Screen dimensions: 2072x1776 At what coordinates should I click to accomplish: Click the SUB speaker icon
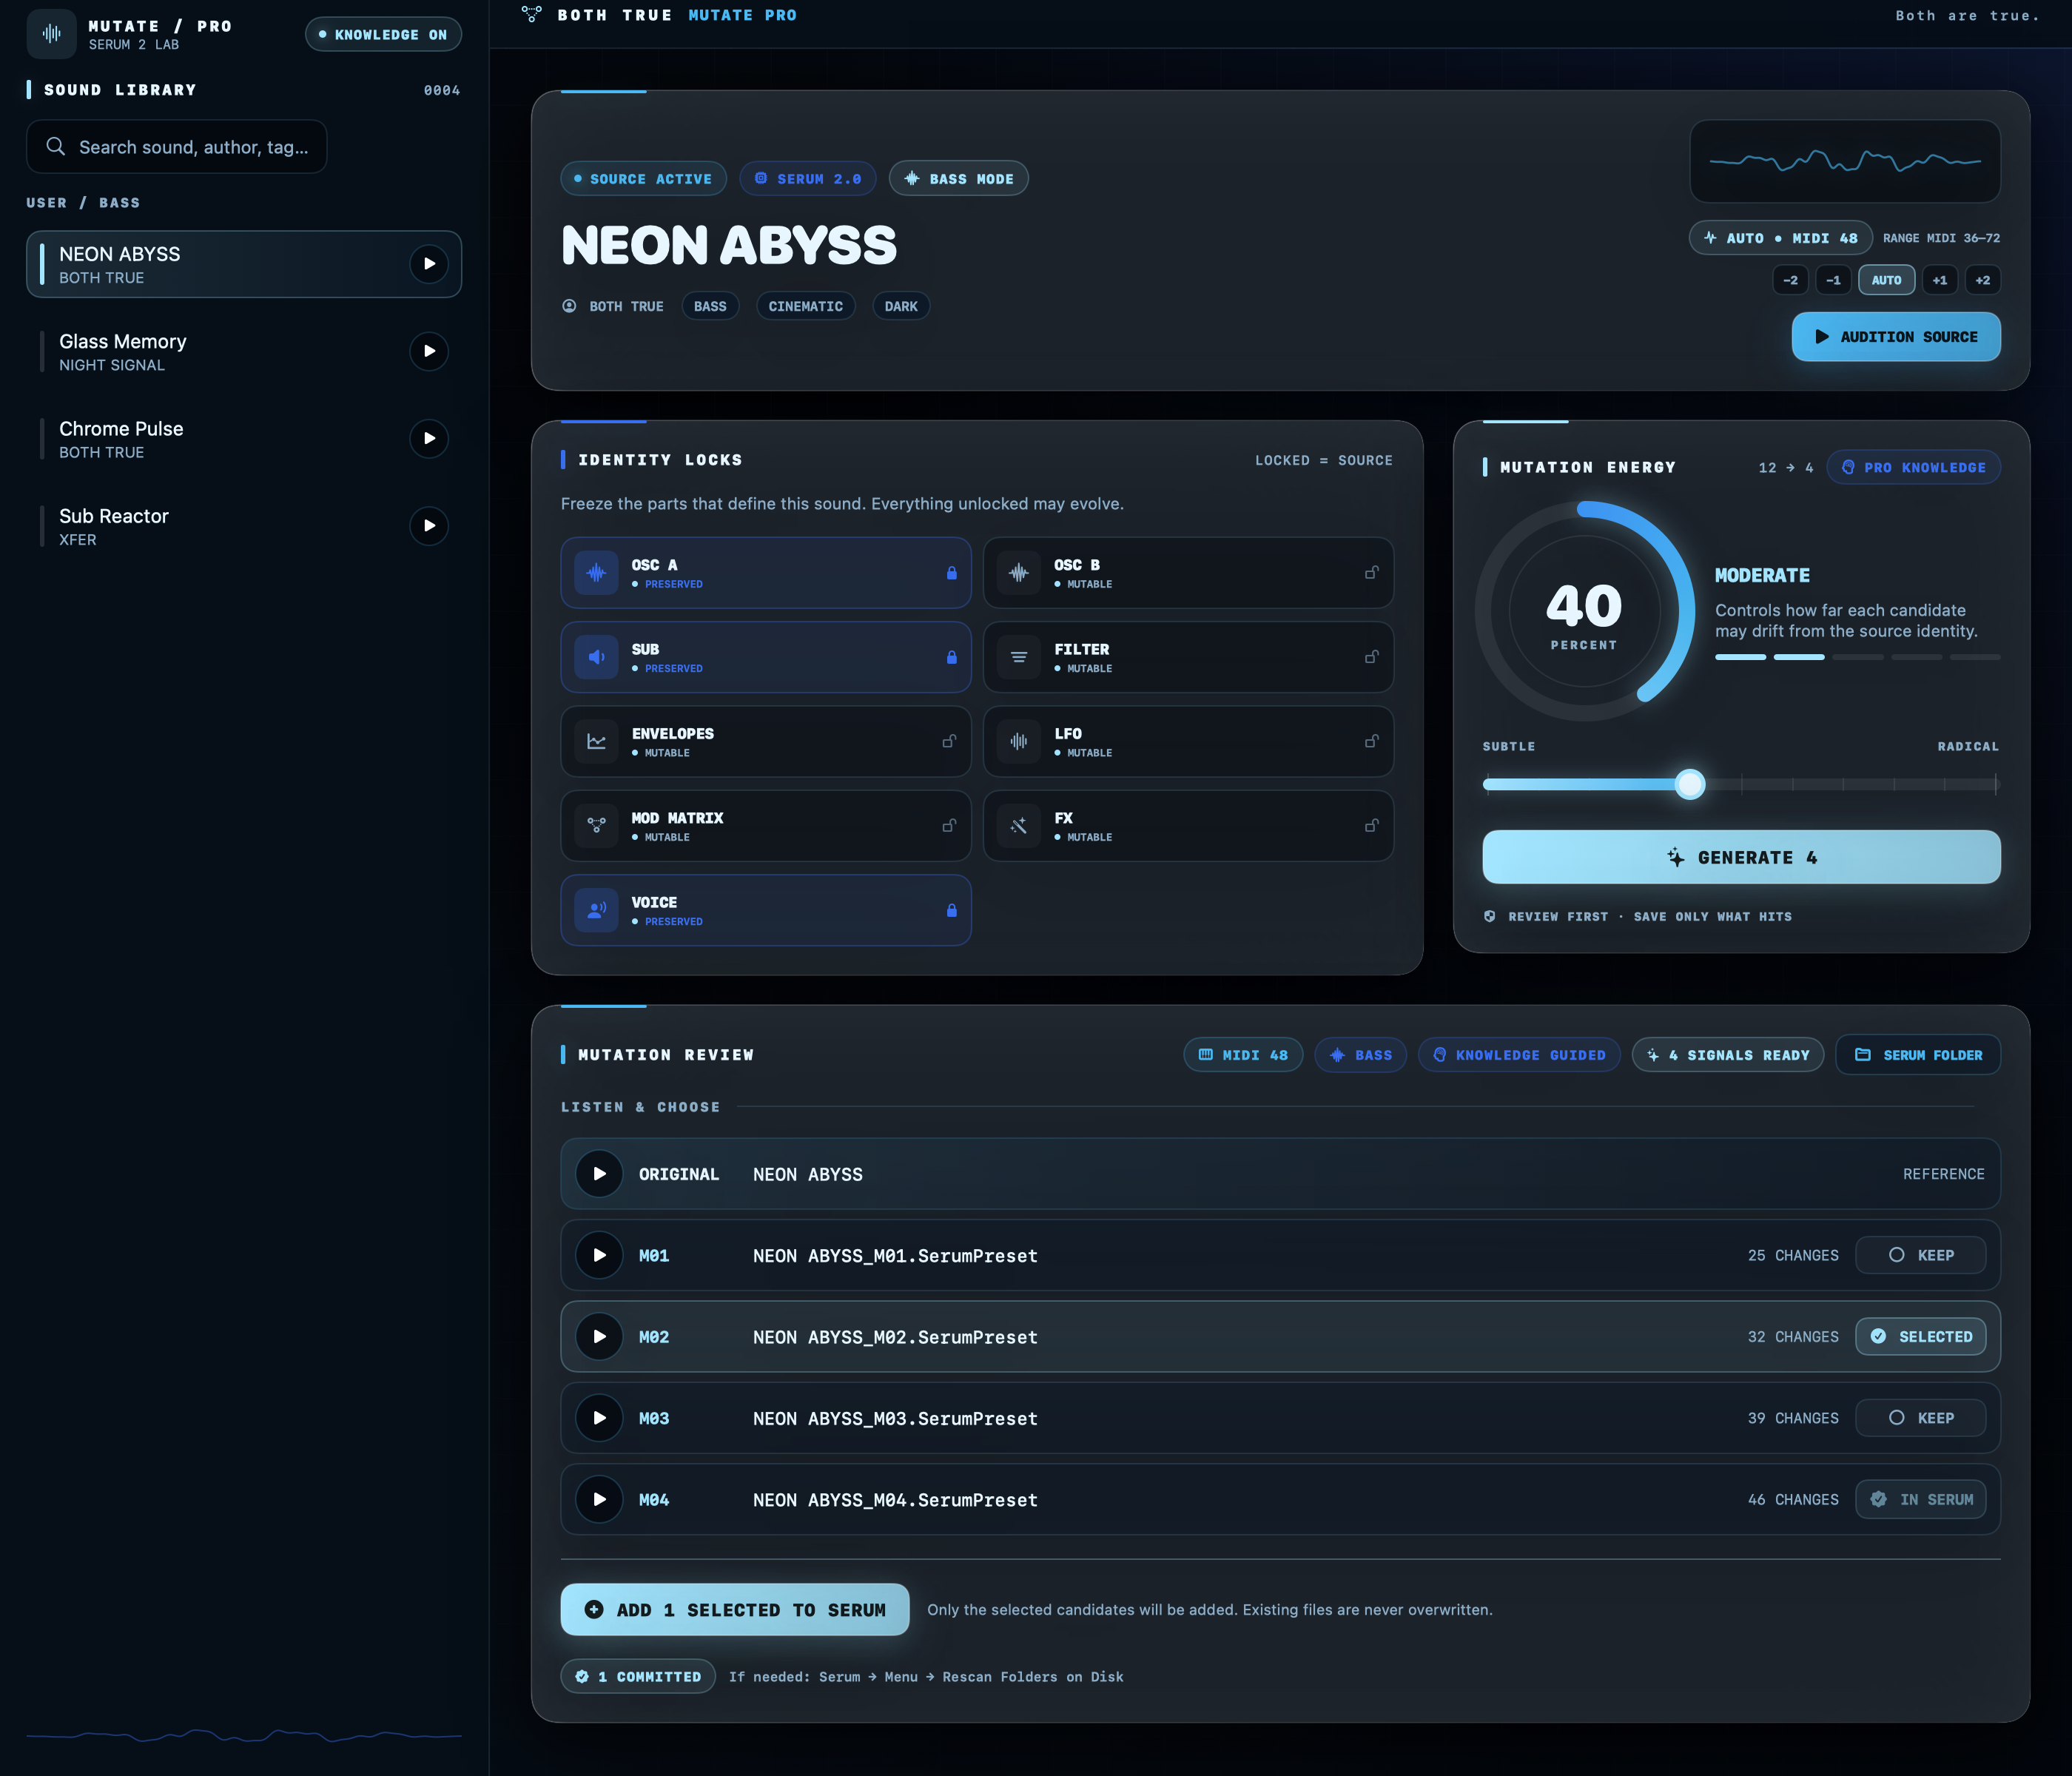coord(597,657)
